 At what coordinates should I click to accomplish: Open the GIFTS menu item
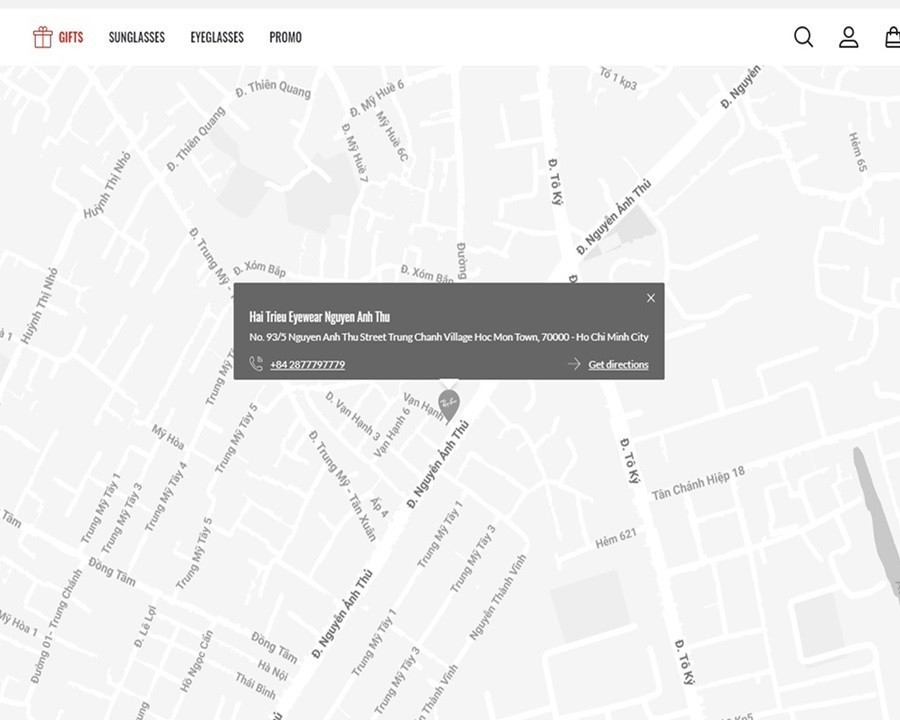click(71, 37)
